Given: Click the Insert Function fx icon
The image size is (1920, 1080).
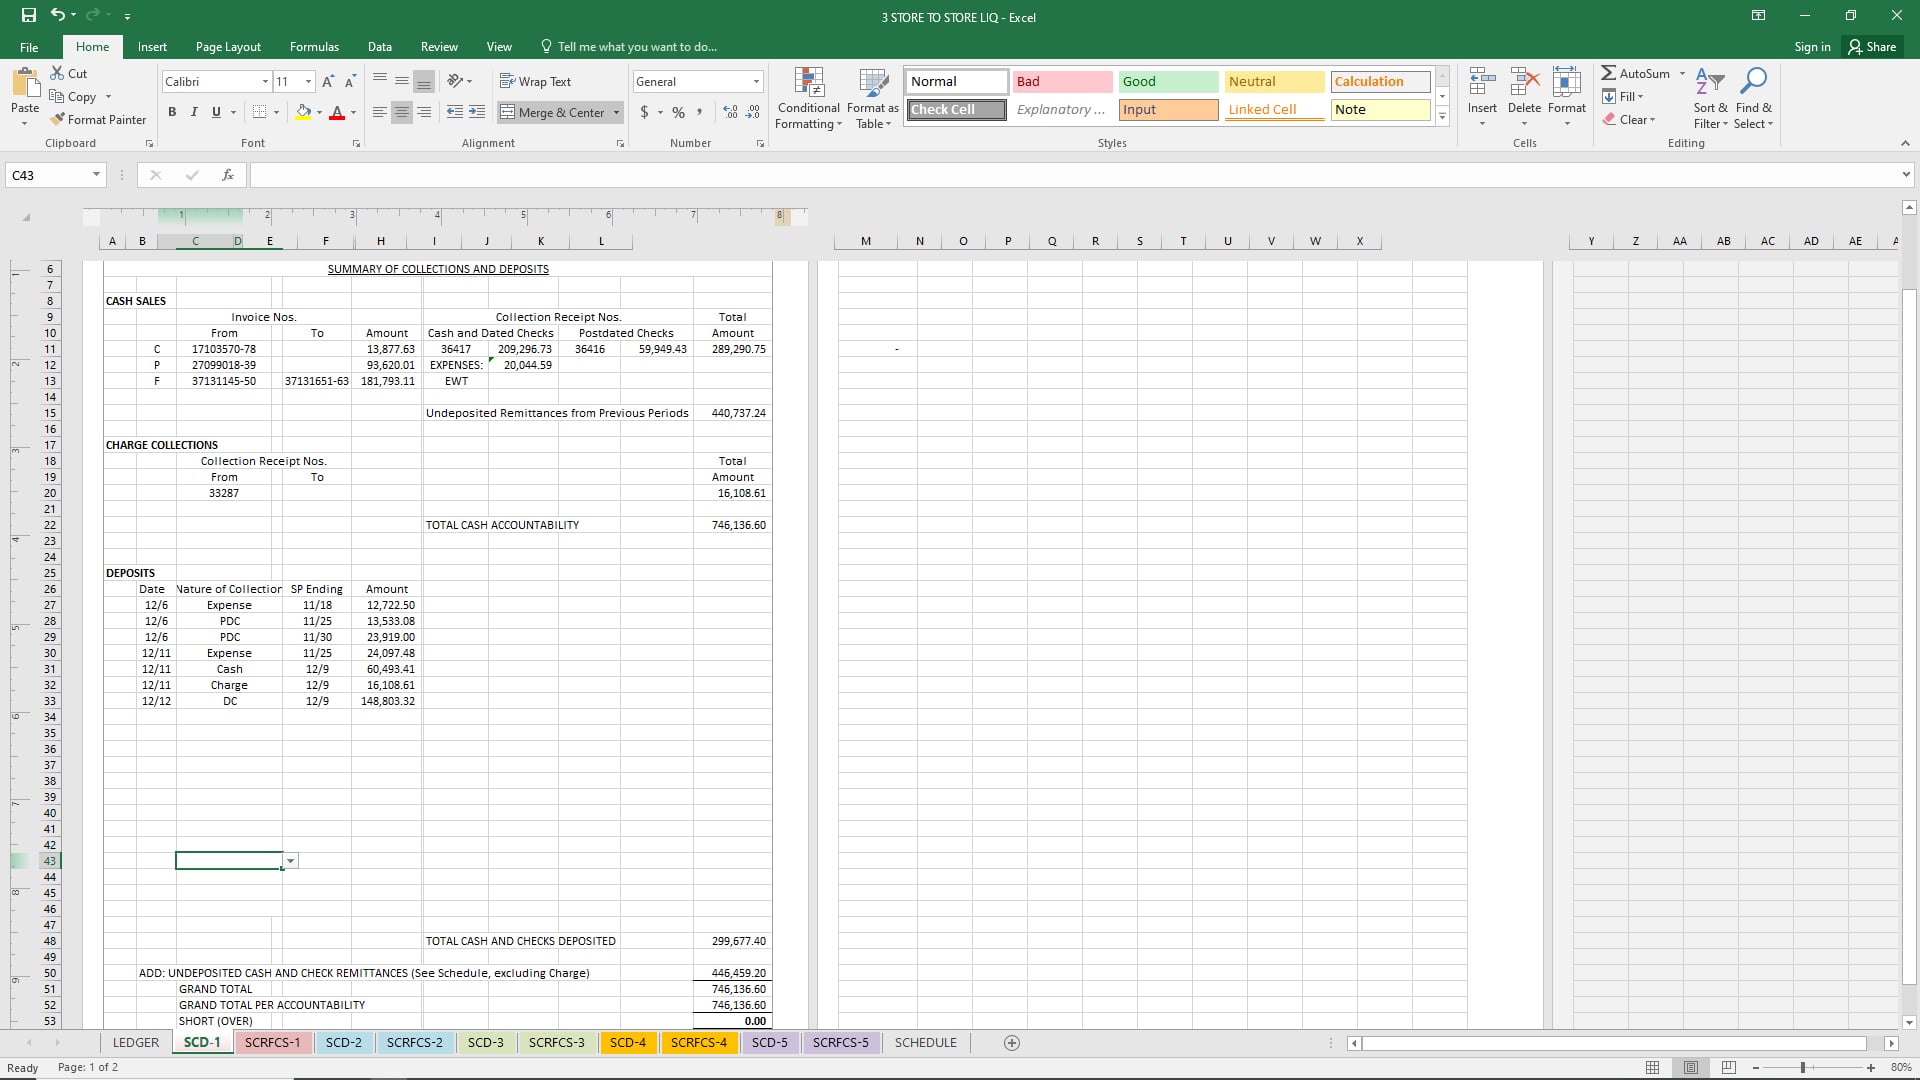Looking at the screenshot, I should point(228,175).
